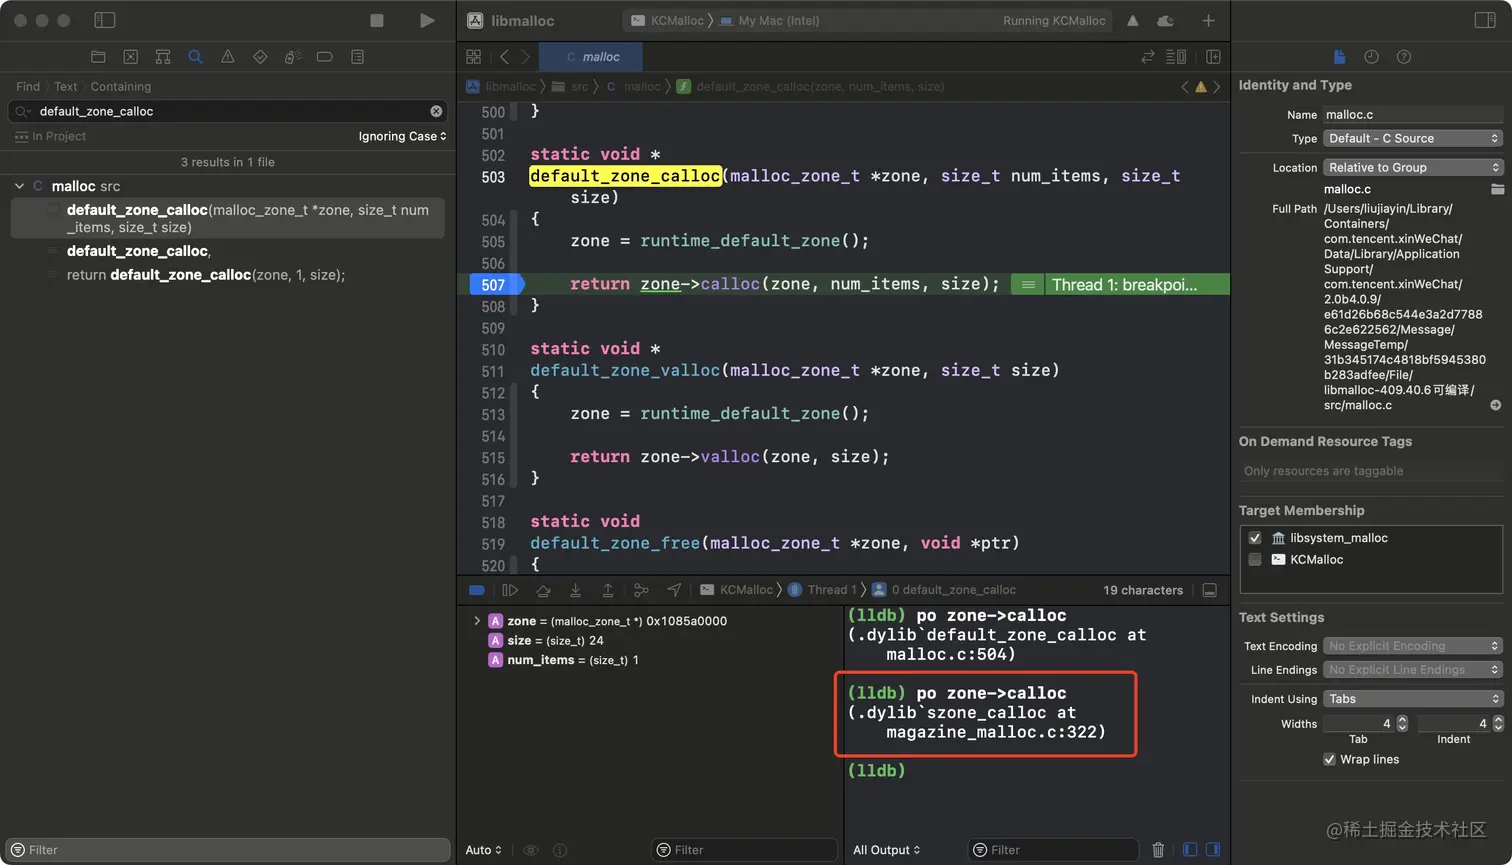Open the cloud status icon in toolbar

pyautogui.click(x=1165, y=20)
